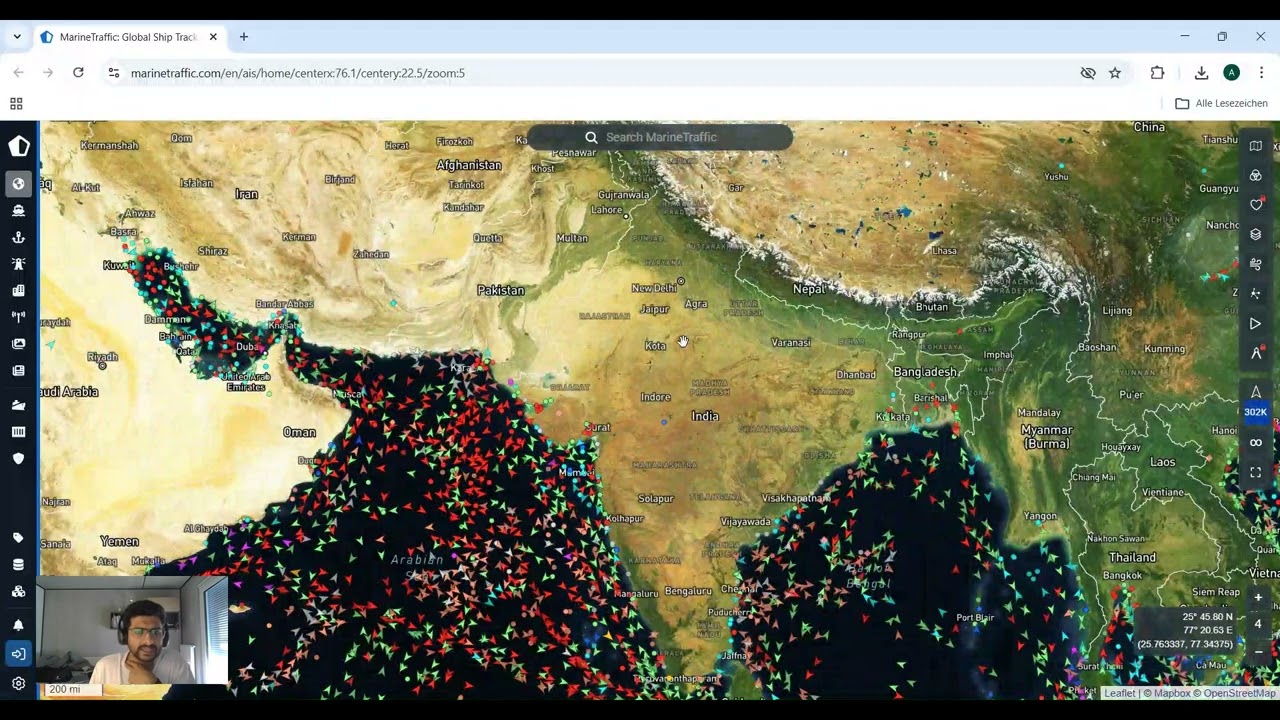The image size is (1280, 720).
Task: Click the MarineTraffic logo in sidebar
Action: coord(18,146)
